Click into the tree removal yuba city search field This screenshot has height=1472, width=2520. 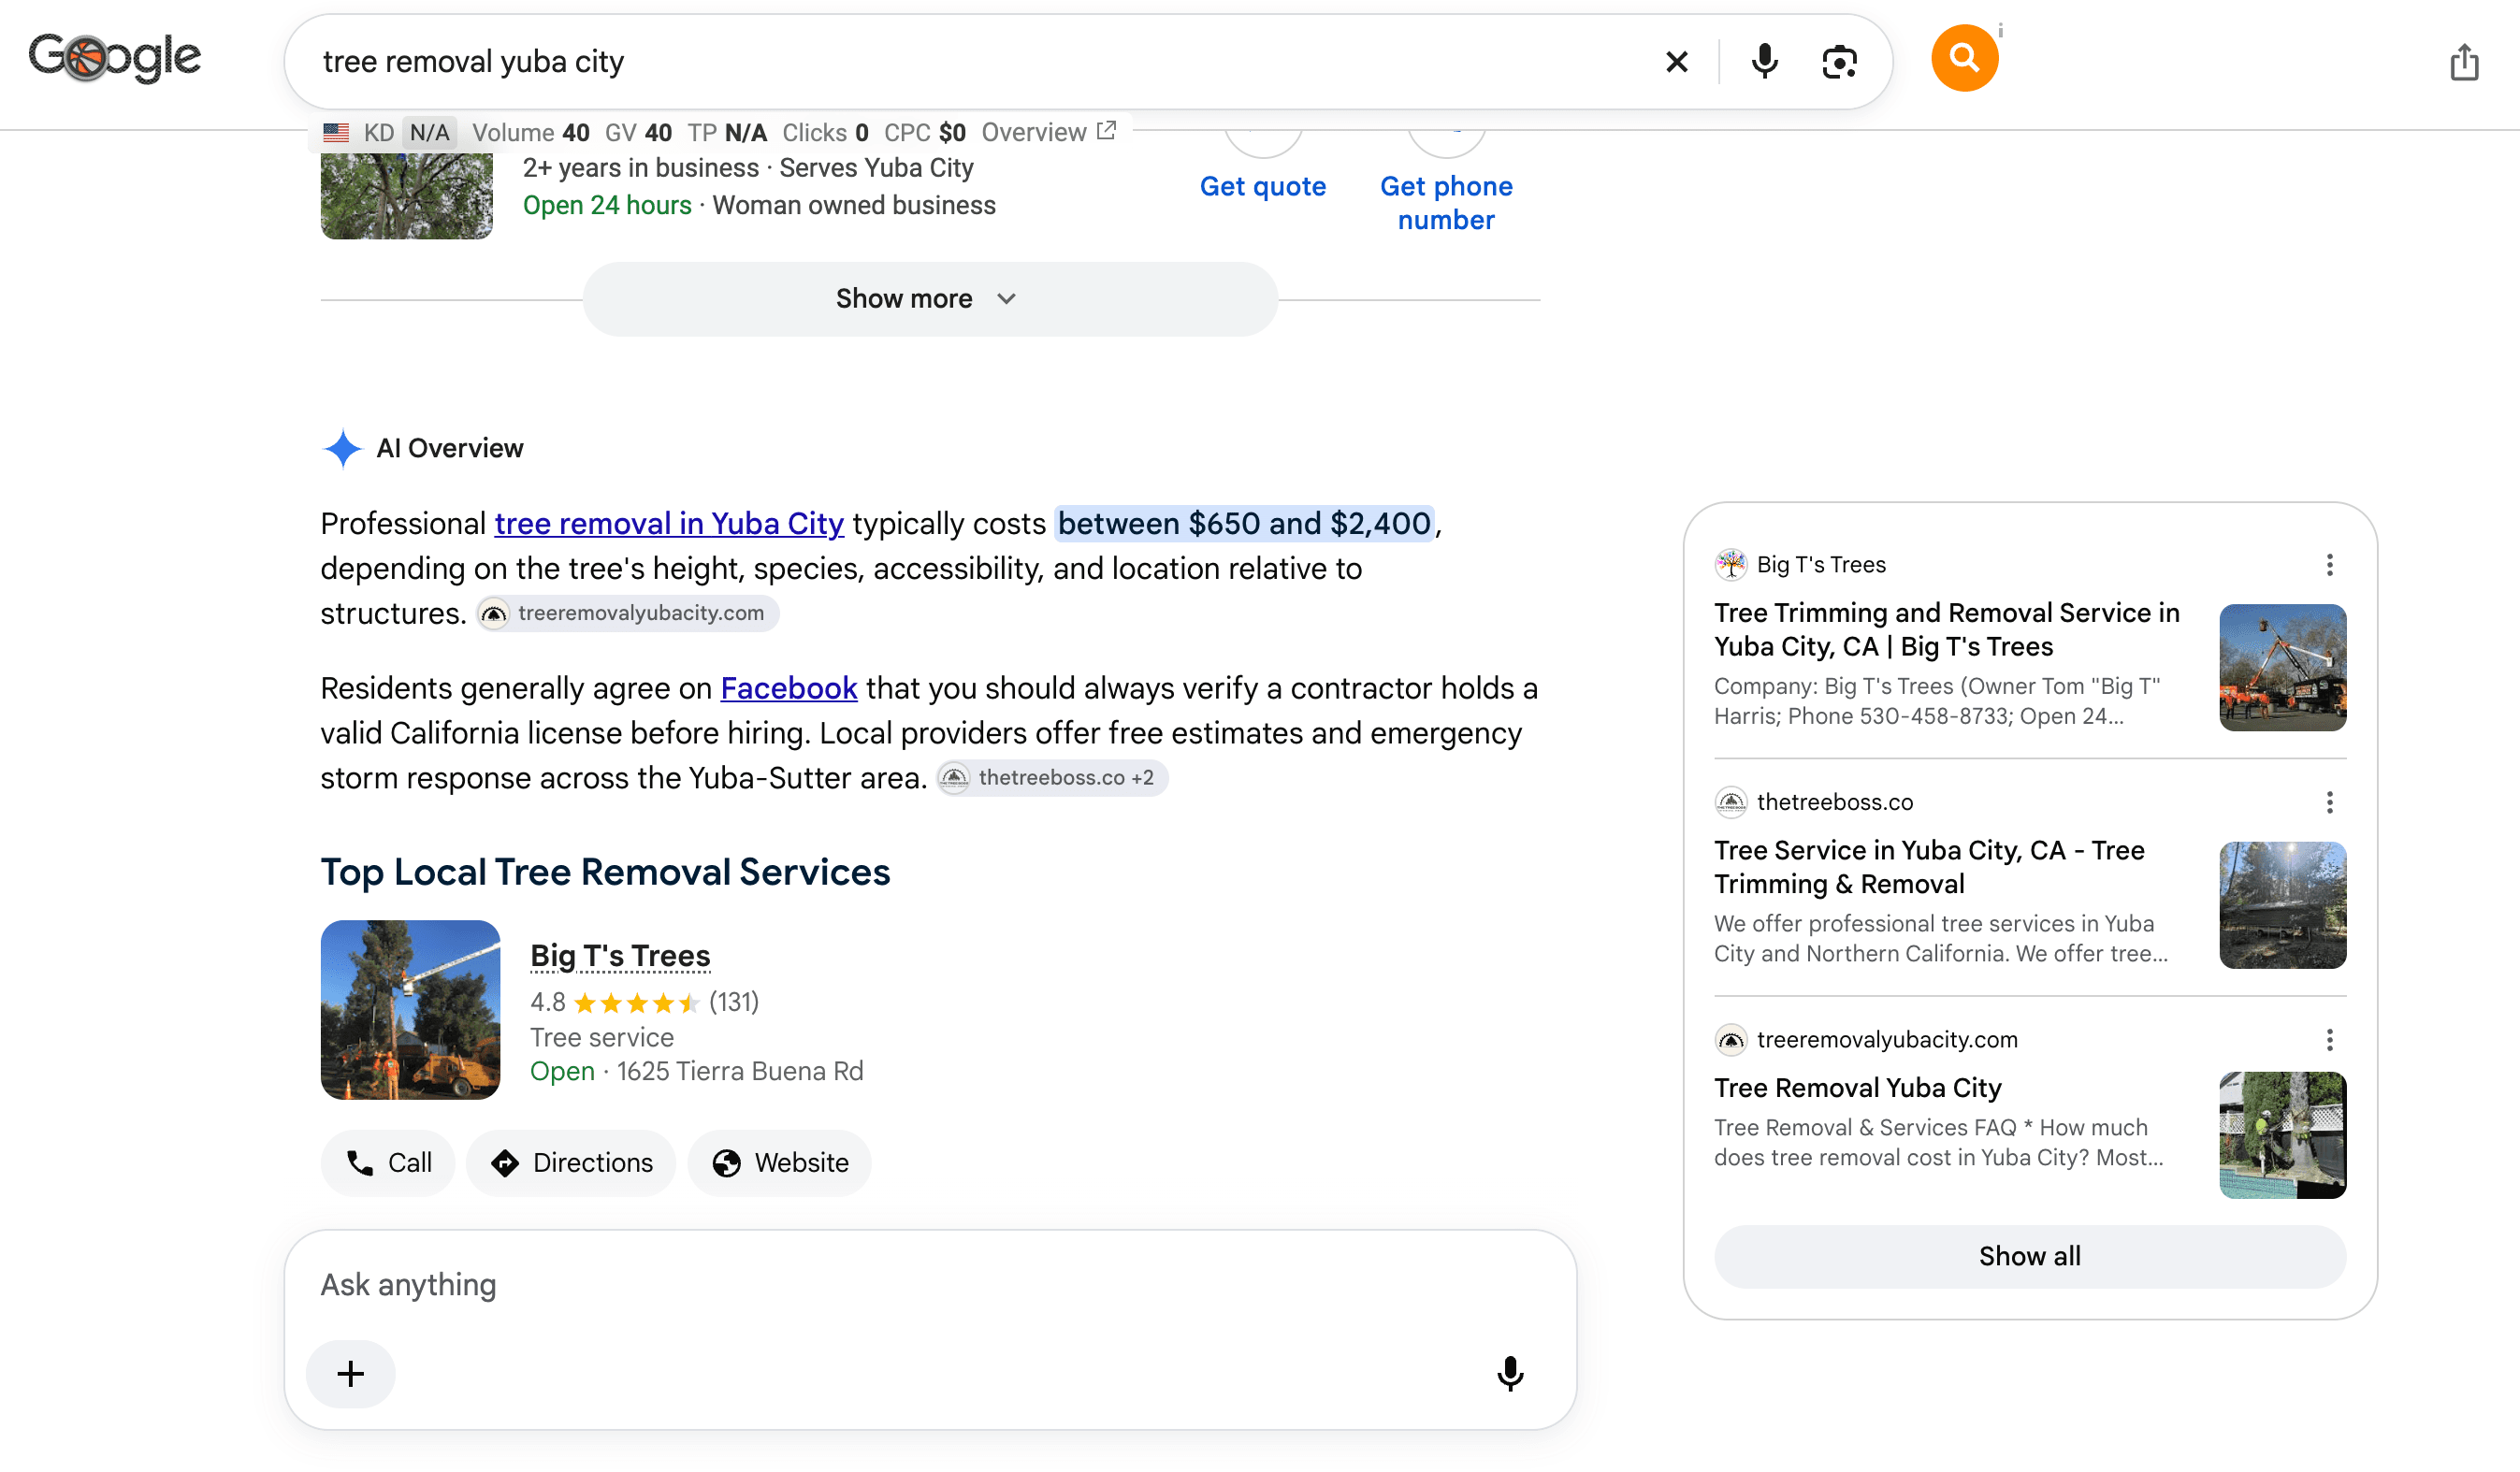point(980,62)
